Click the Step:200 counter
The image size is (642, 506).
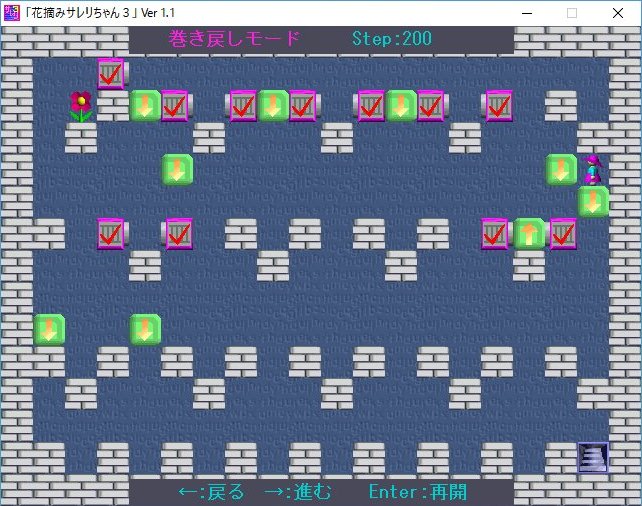coord(392,39)
